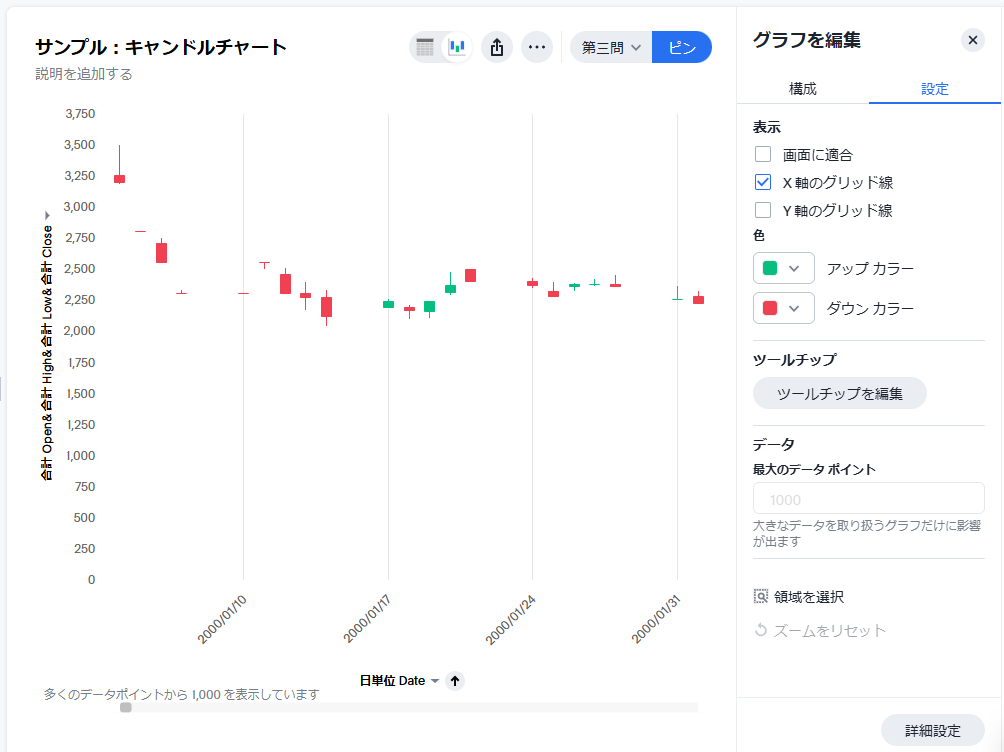The image size is (1004, 752).
Task: Select the 設定 tab
Action: click(935, 89)
